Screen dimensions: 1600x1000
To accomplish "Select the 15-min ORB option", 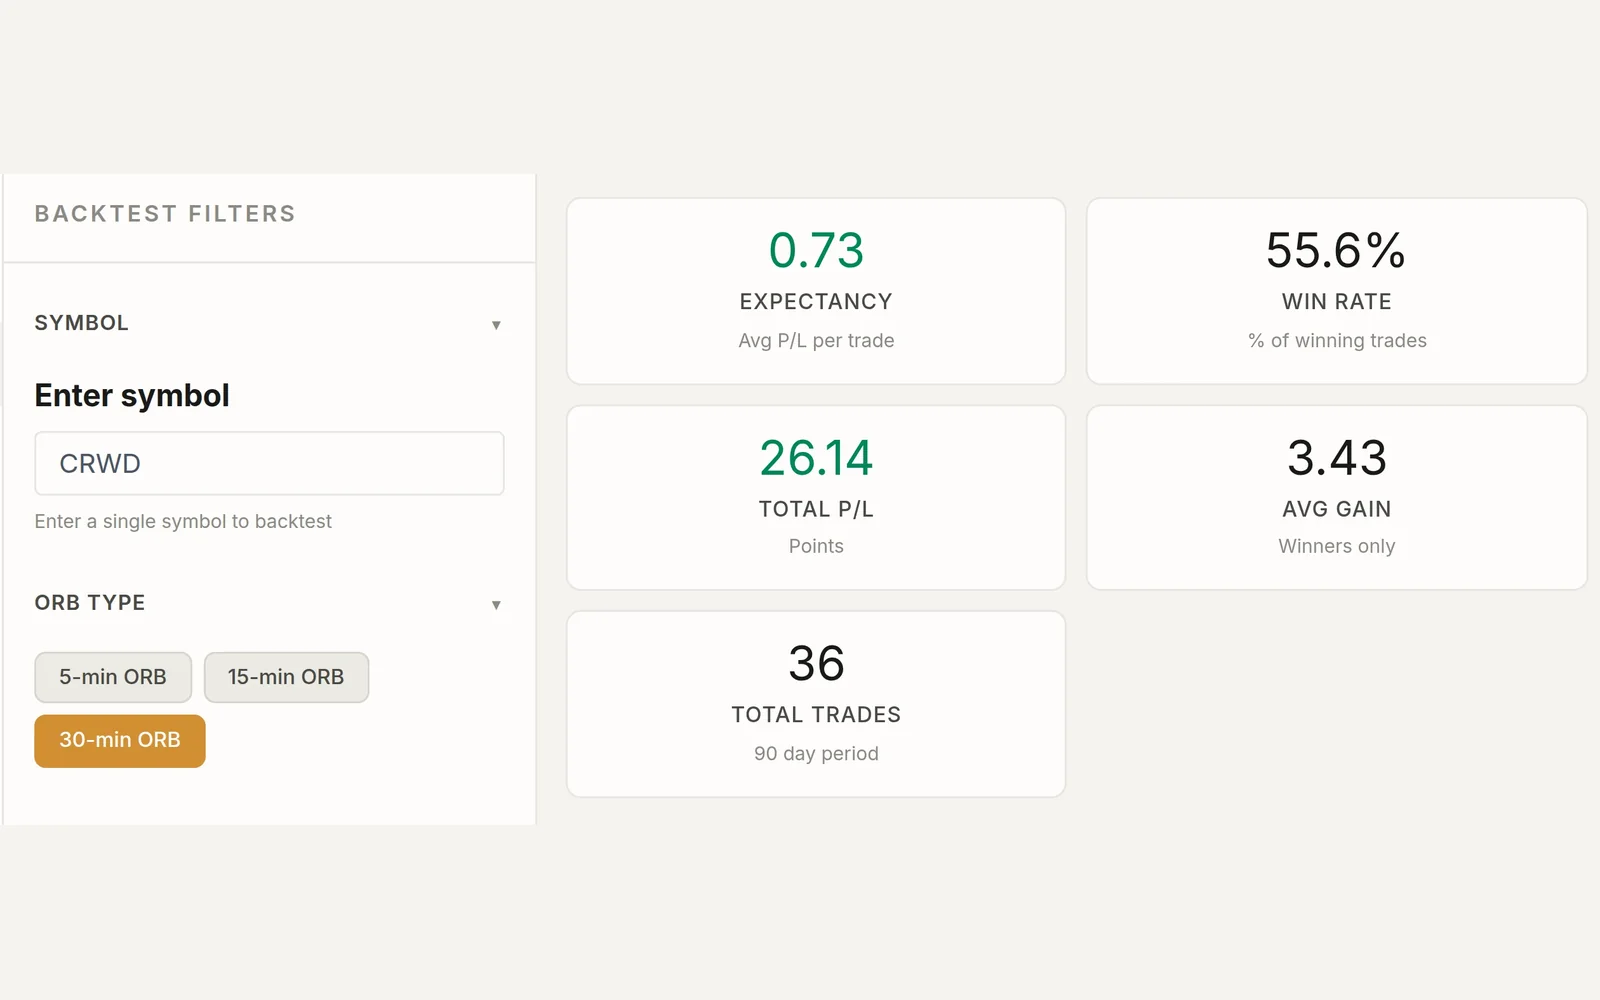I will tap(286, 677).
